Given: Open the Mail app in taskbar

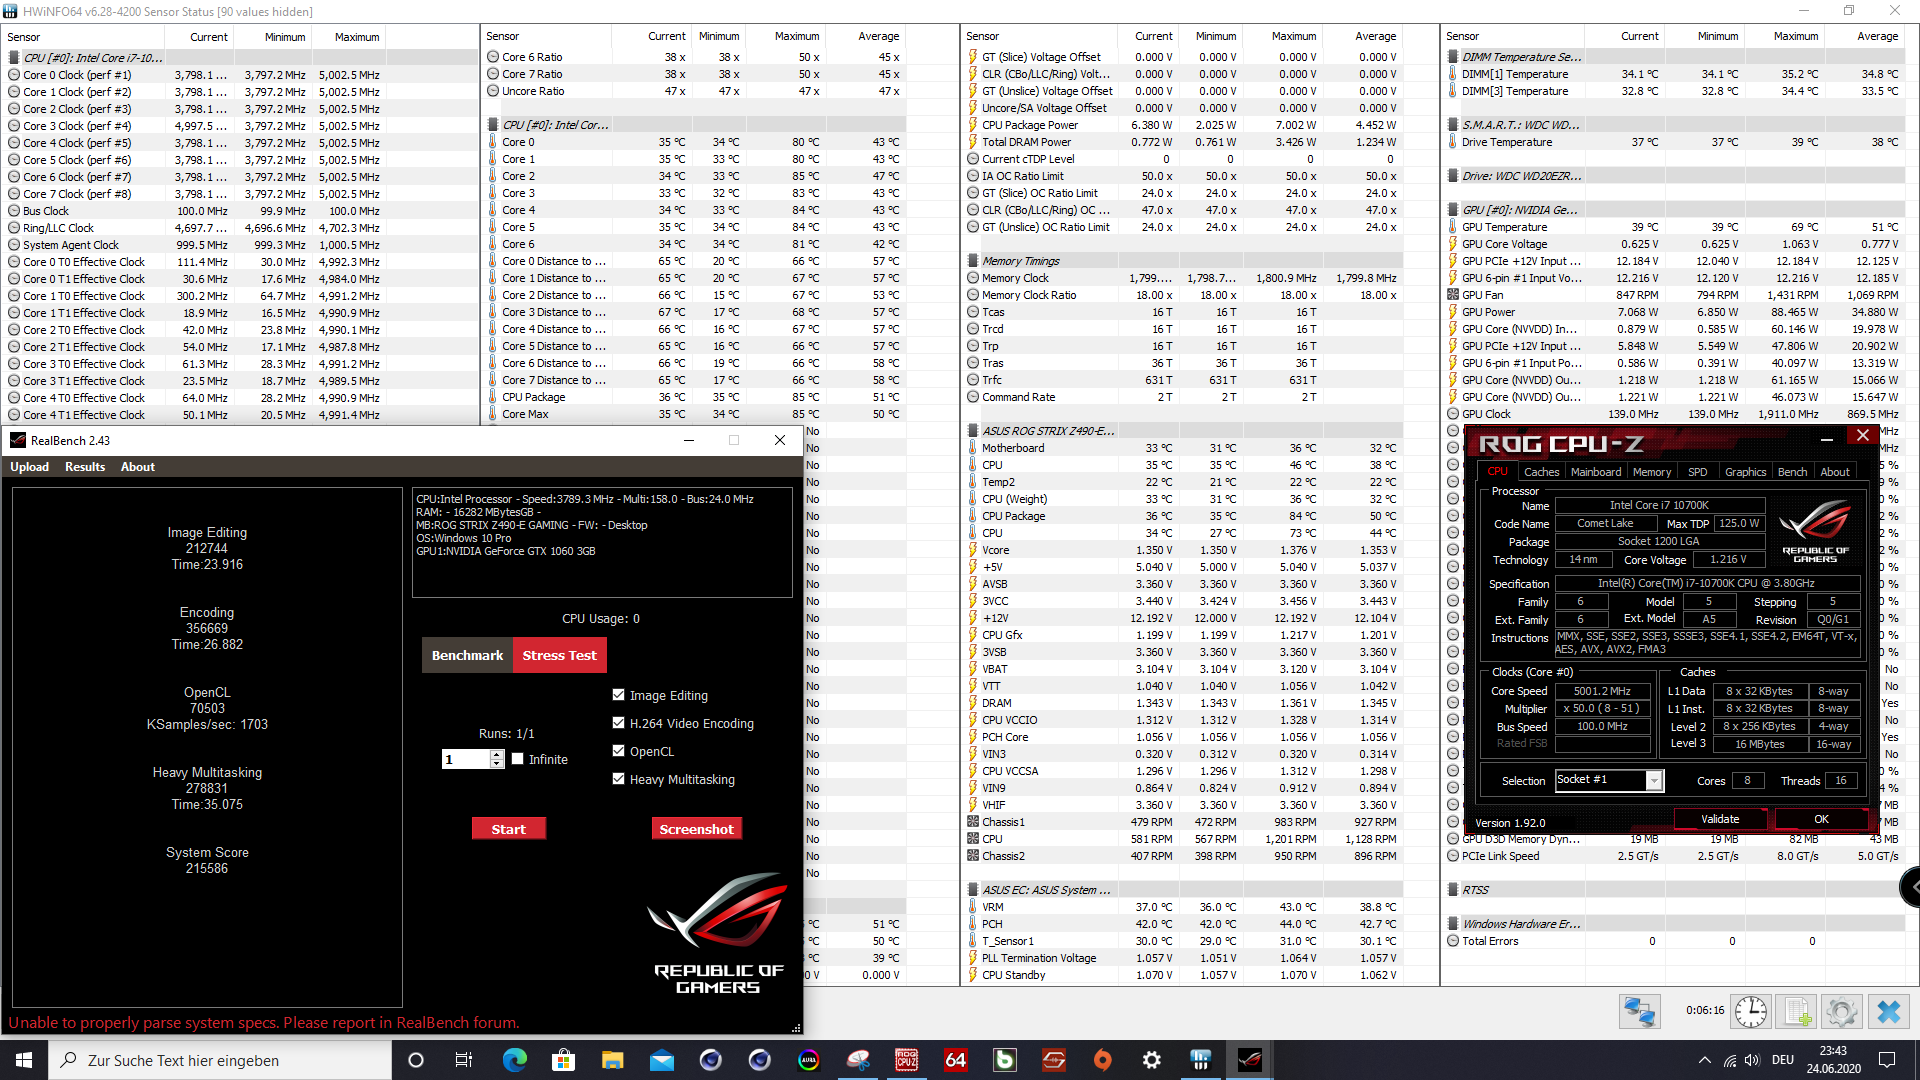Looking at the screenshot, I should pos(661,1060).
